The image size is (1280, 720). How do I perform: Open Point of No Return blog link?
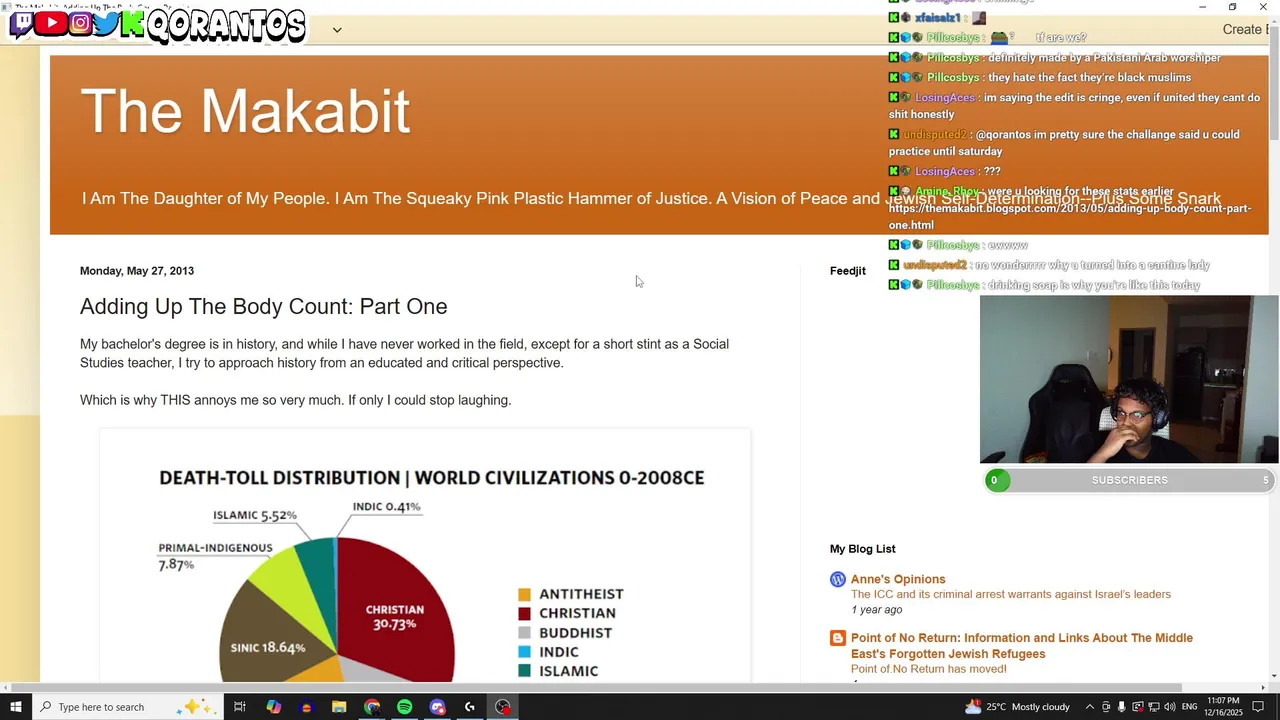pos(1021,645)
